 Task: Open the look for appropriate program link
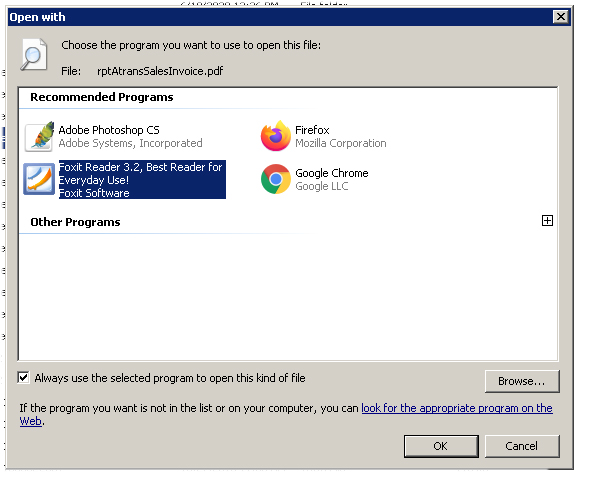click(x=457, y=408)
